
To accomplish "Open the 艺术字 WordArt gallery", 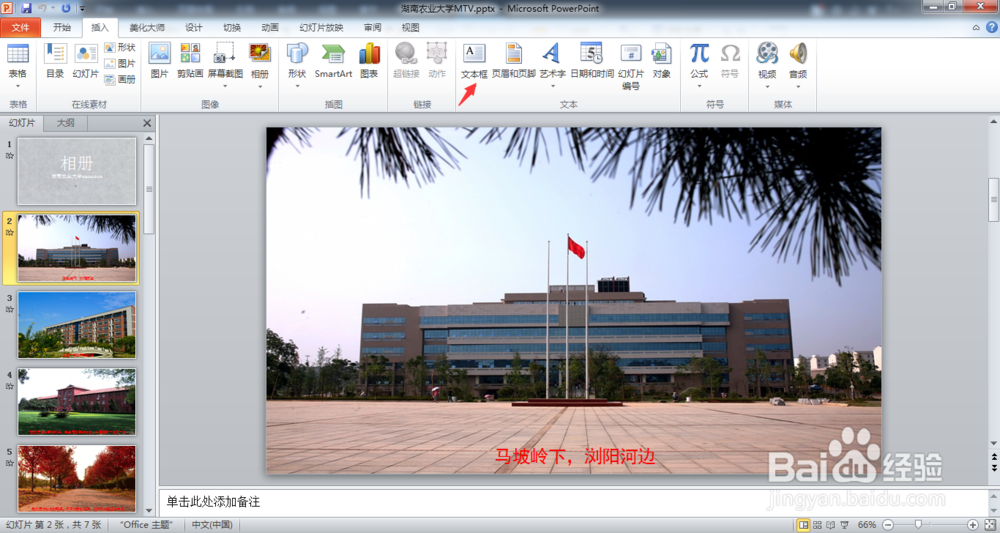I will 552,61.
